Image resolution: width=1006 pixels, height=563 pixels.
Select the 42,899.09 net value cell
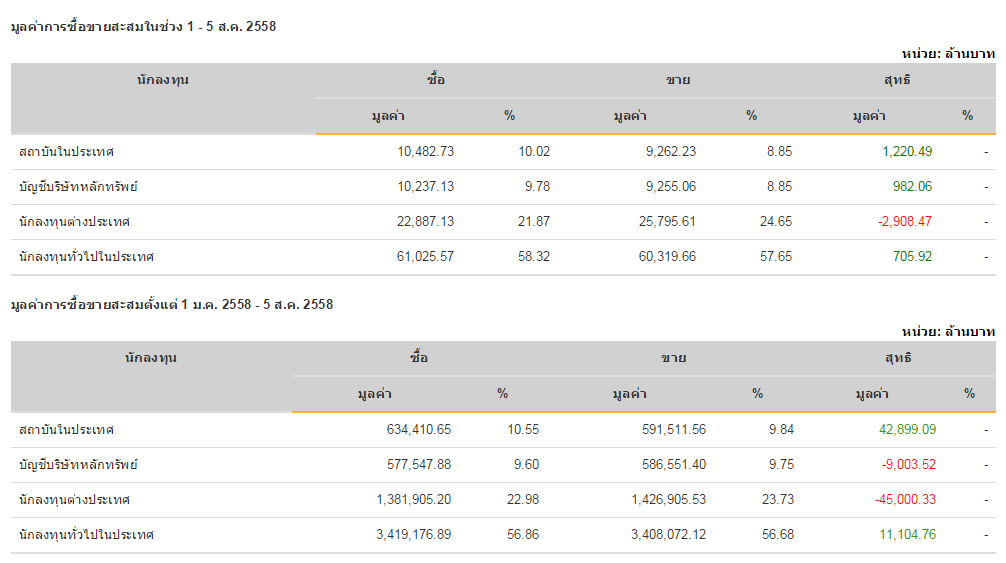click(907, 430)
